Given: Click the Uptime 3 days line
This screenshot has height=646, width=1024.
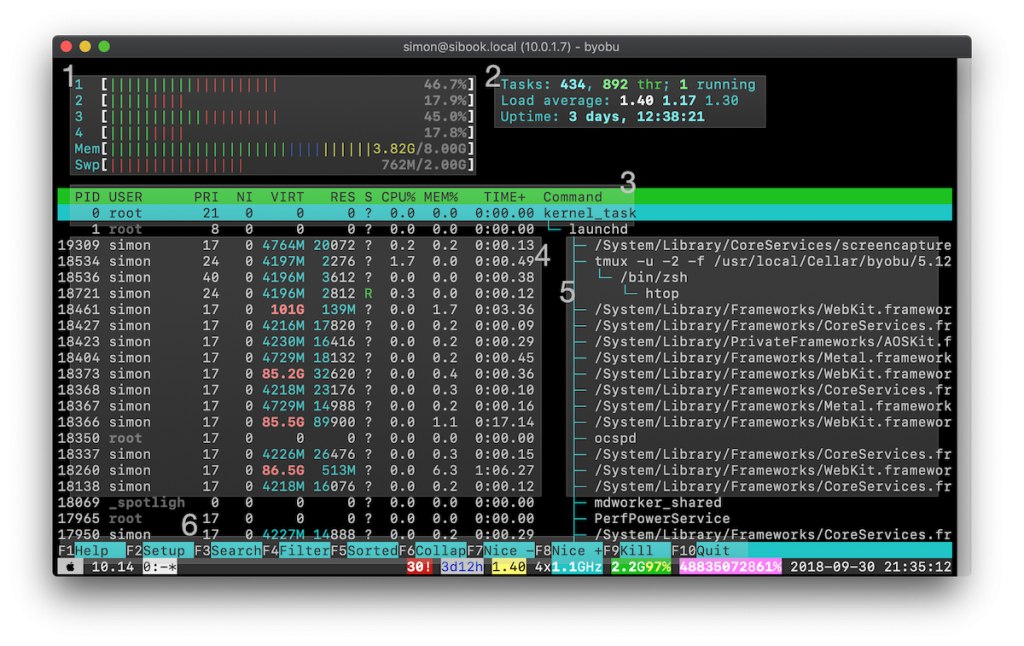Looking at the screenshot, I should [x=602, y=117].
